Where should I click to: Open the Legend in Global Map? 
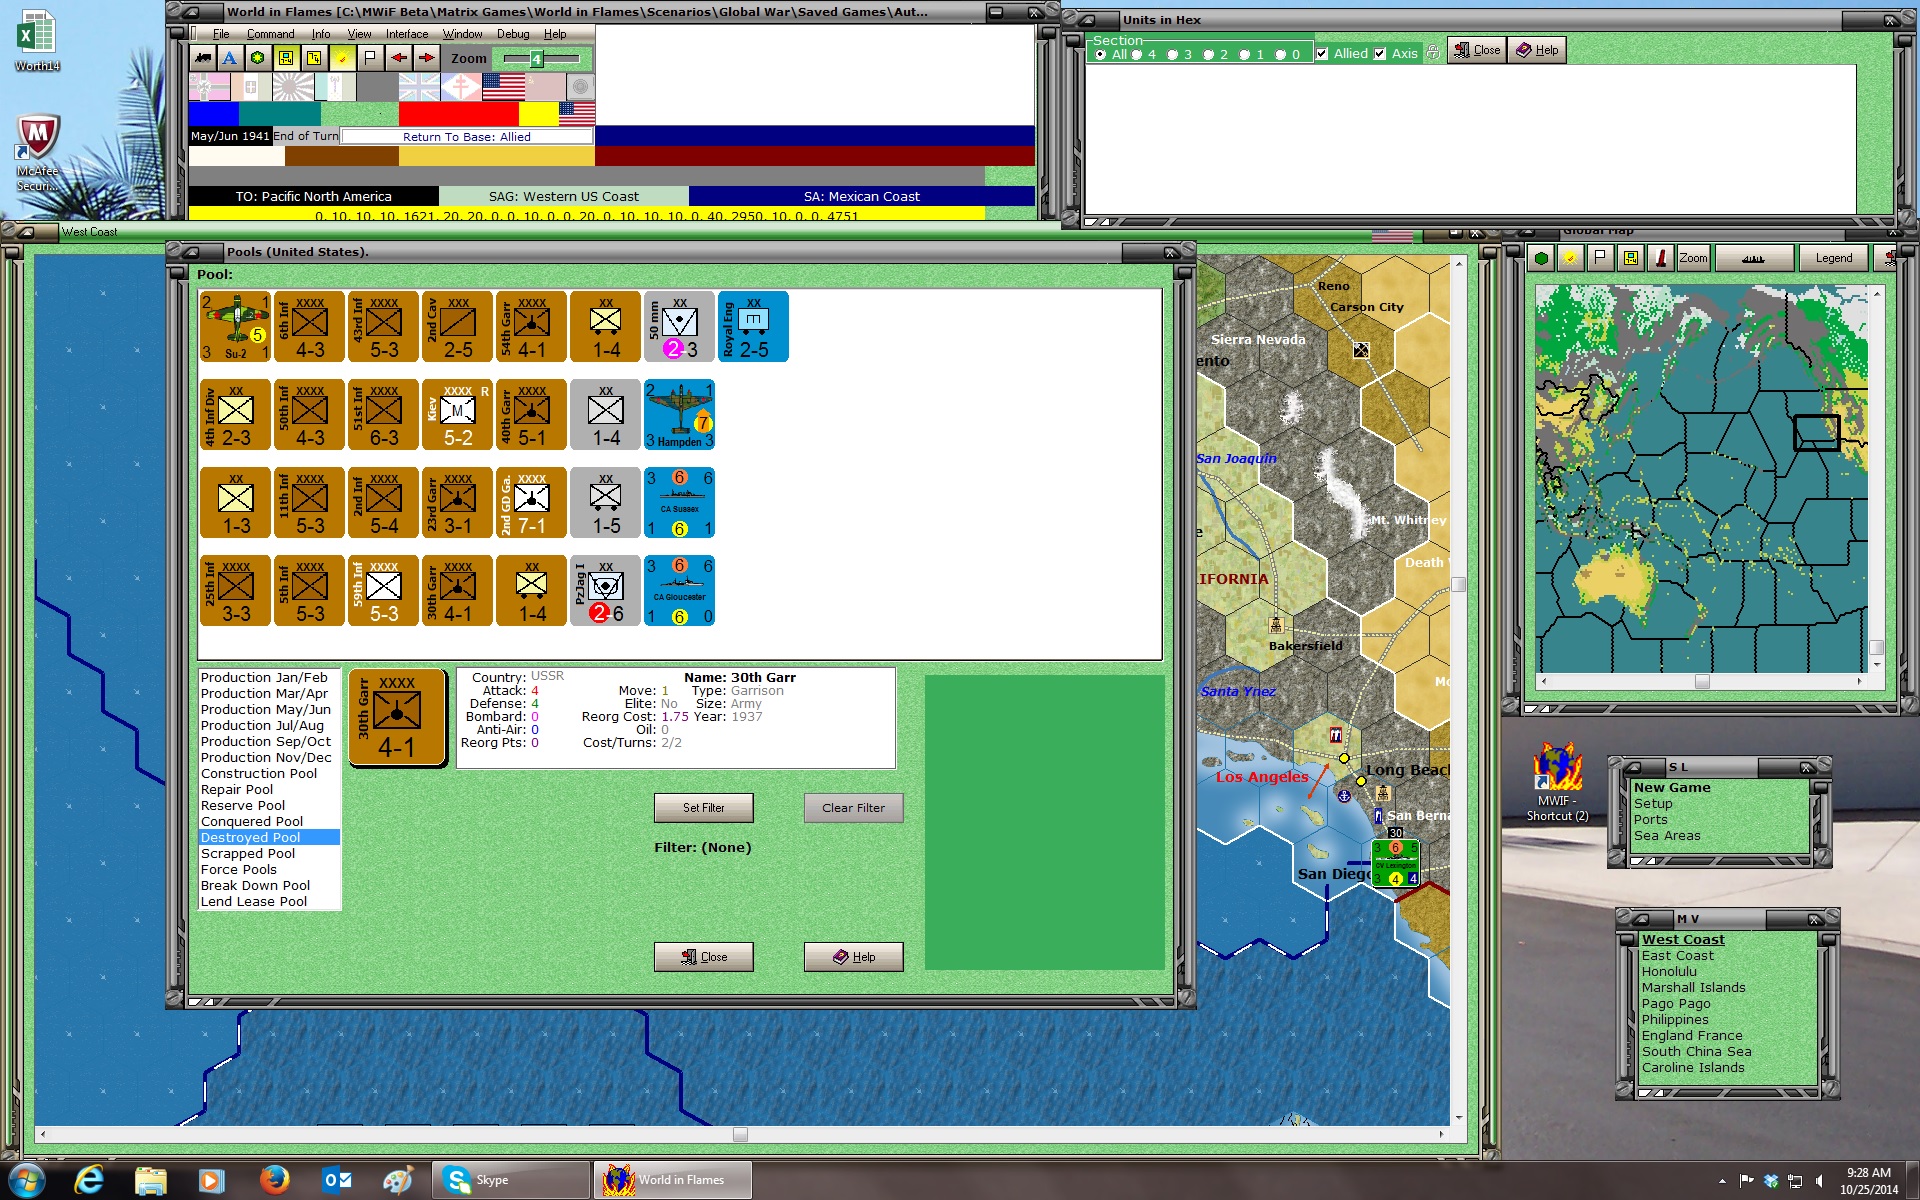[x=1834, y=258]
